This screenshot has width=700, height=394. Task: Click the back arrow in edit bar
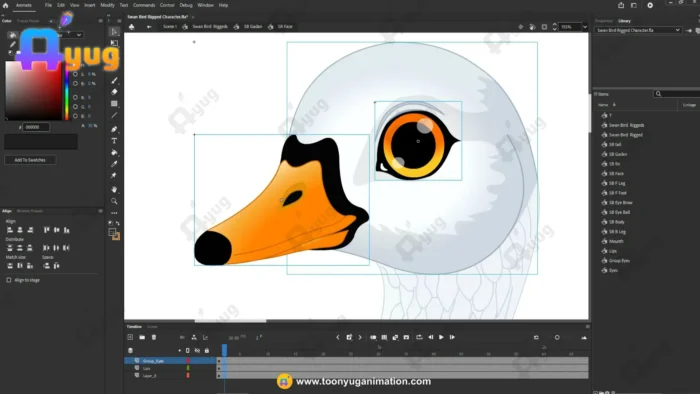coord(149,27)
